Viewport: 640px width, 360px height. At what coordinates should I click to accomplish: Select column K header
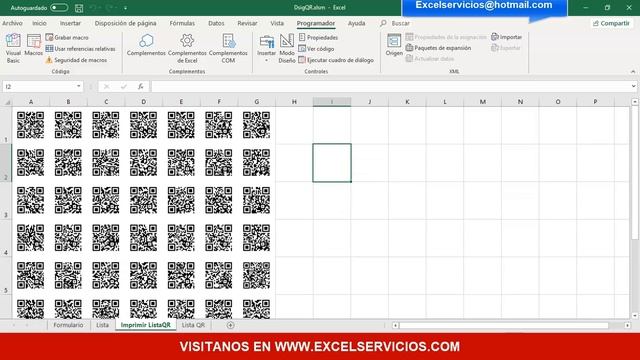point(407,102)
